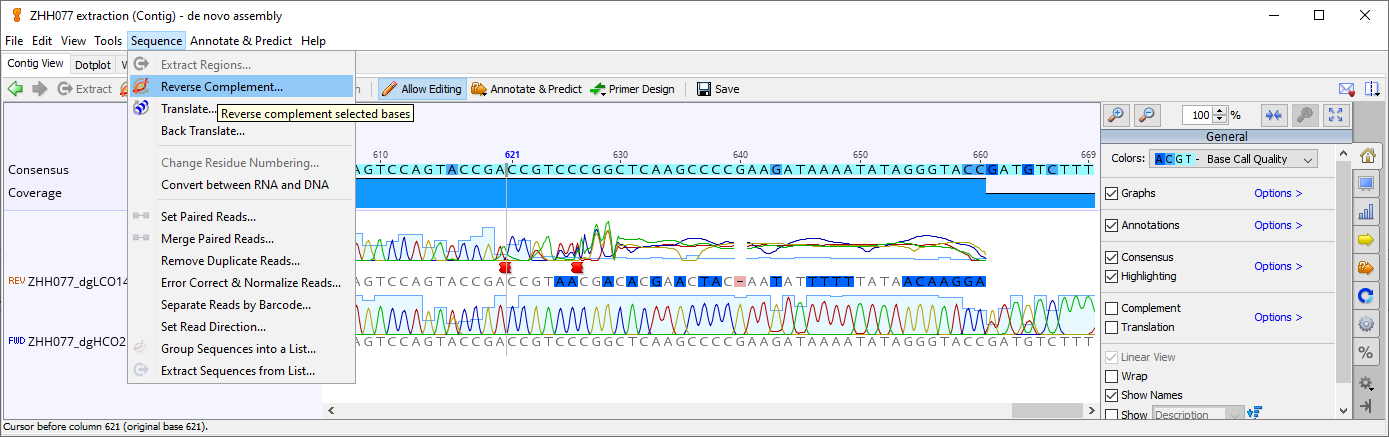
Task: Click the Save disk icon
Action: pyautogui.click(x=704, y=89)
